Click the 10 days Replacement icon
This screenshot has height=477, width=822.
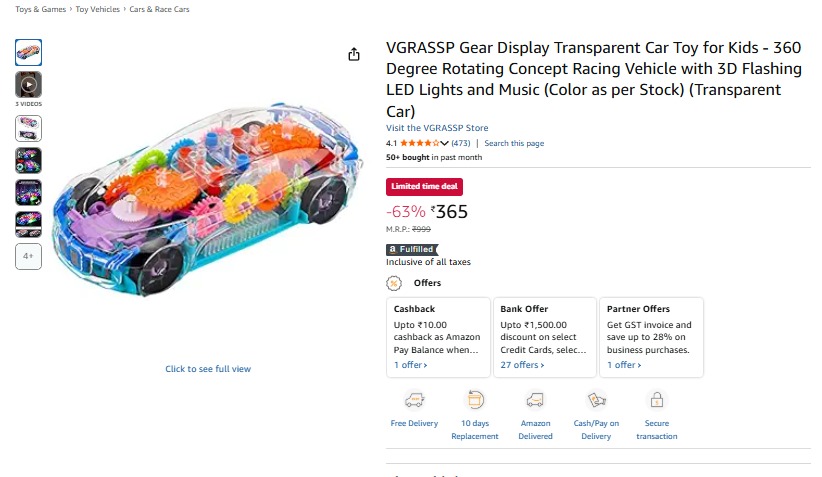coord(475,401)
